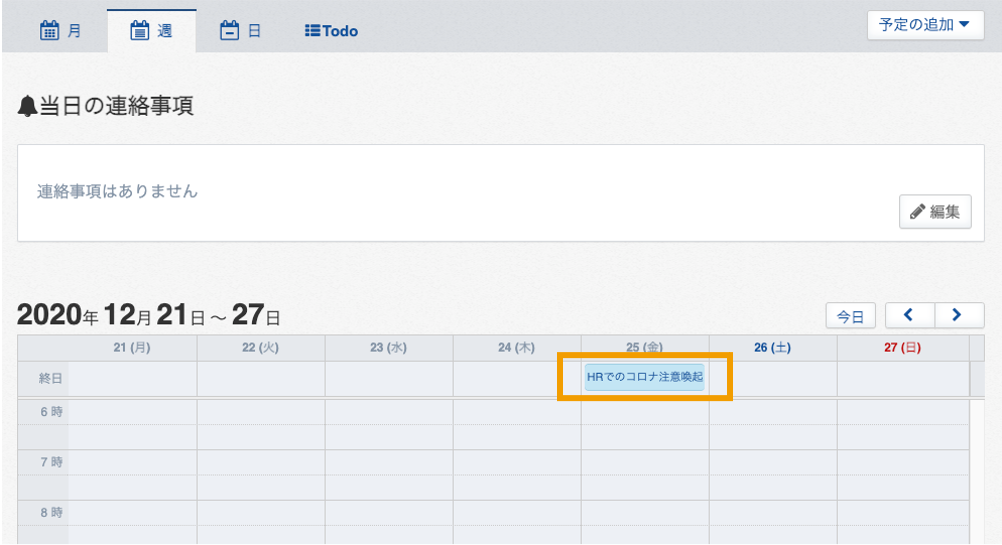This screenshot has width=1002, height=545.
Task: Click the 22 (火) column header
Action: [261, 348]
